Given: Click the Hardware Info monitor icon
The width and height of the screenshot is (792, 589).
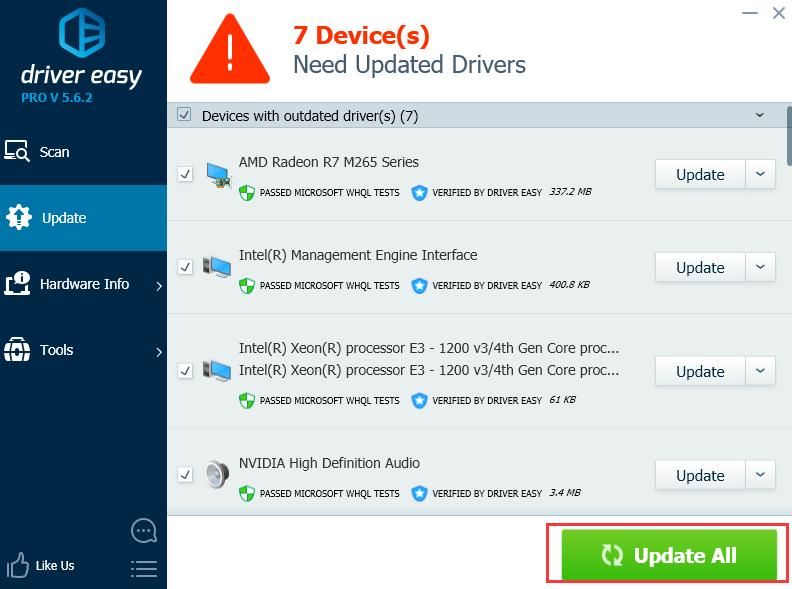Looking at the screenshot, I should click(17, 283).
